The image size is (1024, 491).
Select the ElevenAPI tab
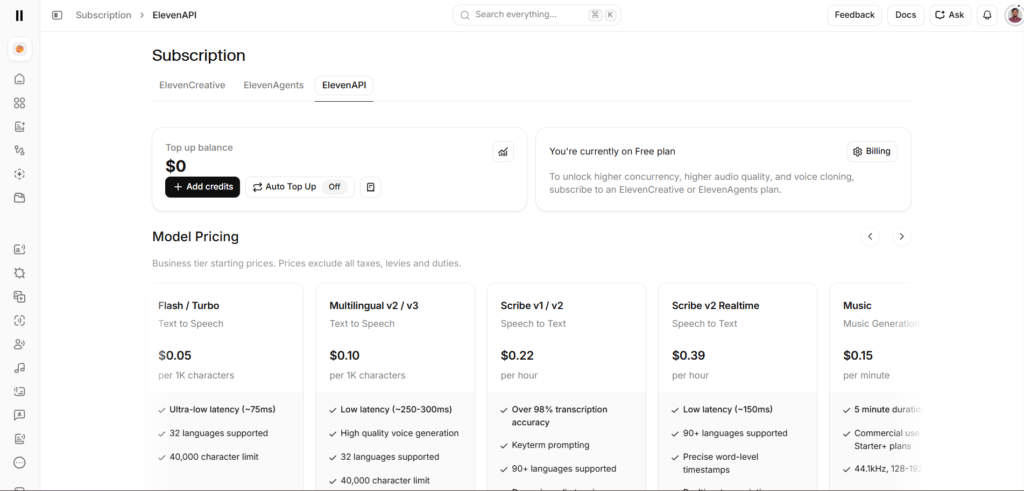click(344, 85)
